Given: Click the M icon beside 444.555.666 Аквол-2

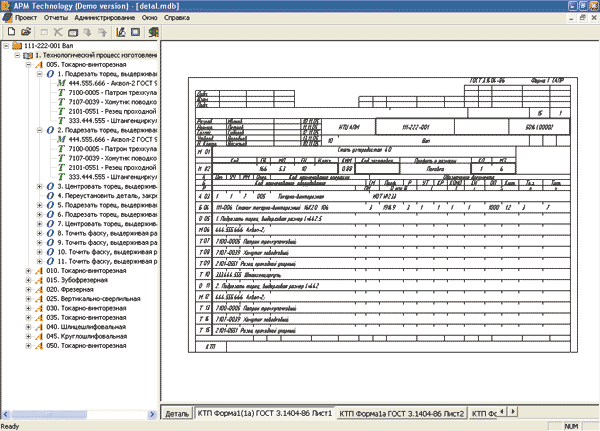Looking at the screenshot, I should (x=62, y=83).
